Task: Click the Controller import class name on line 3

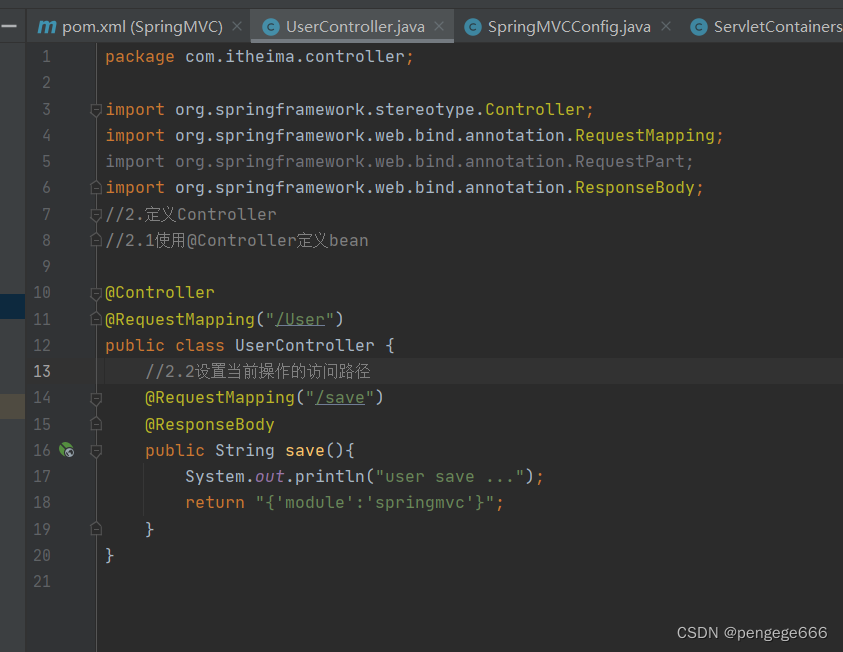Action: (535, 109)
